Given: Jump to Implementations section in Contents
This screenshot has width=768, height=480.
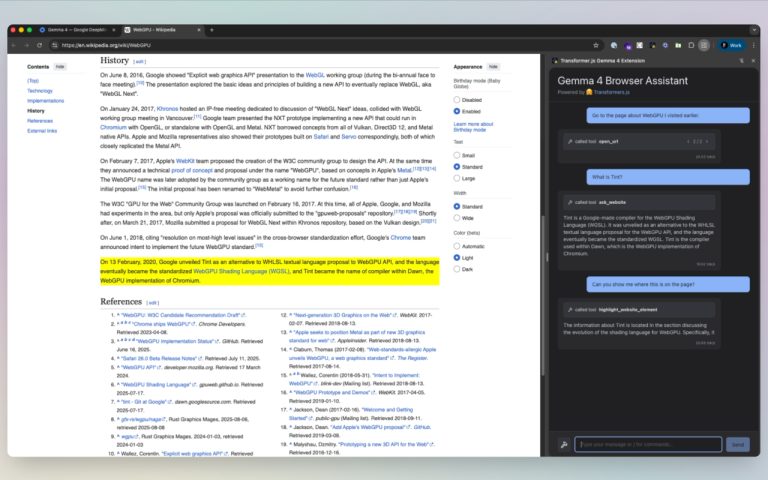Looking at the screenshot, I should tap(46, 101).
